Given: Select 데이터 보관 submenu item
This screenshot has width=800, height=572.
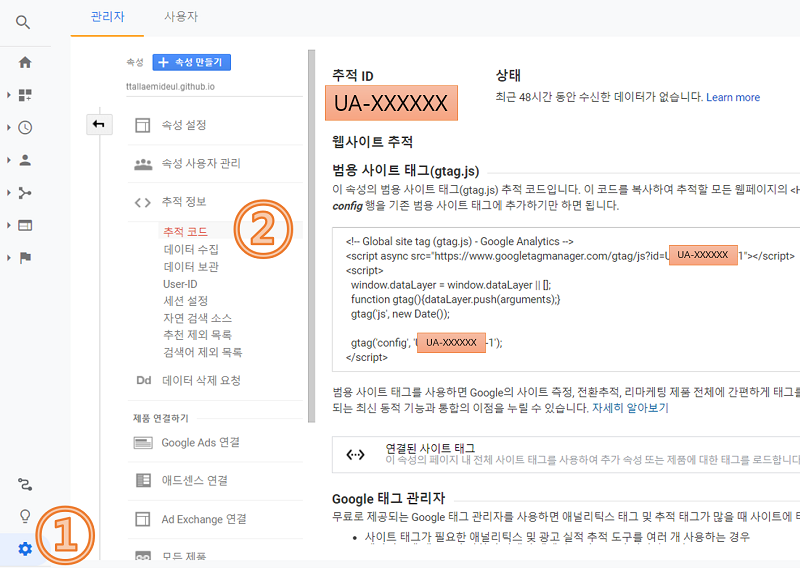Looking at the screenshot, I should click(x=191, y=266).
